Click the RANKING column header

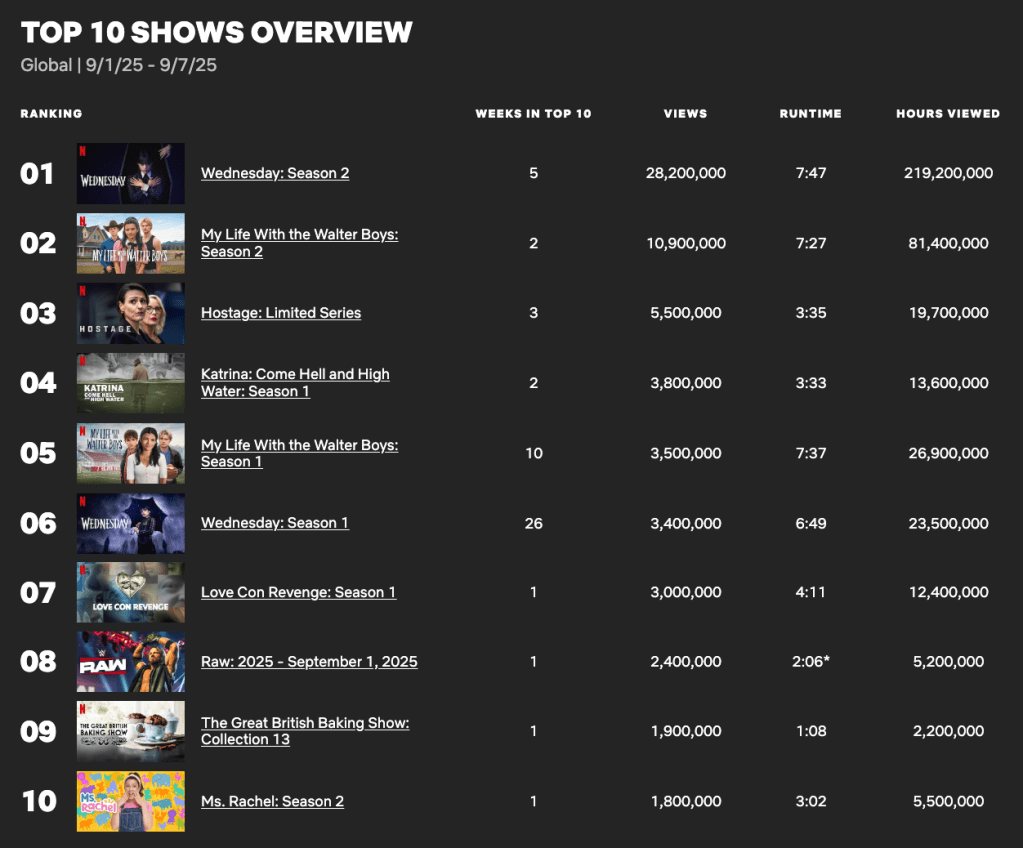coord(52,114)
